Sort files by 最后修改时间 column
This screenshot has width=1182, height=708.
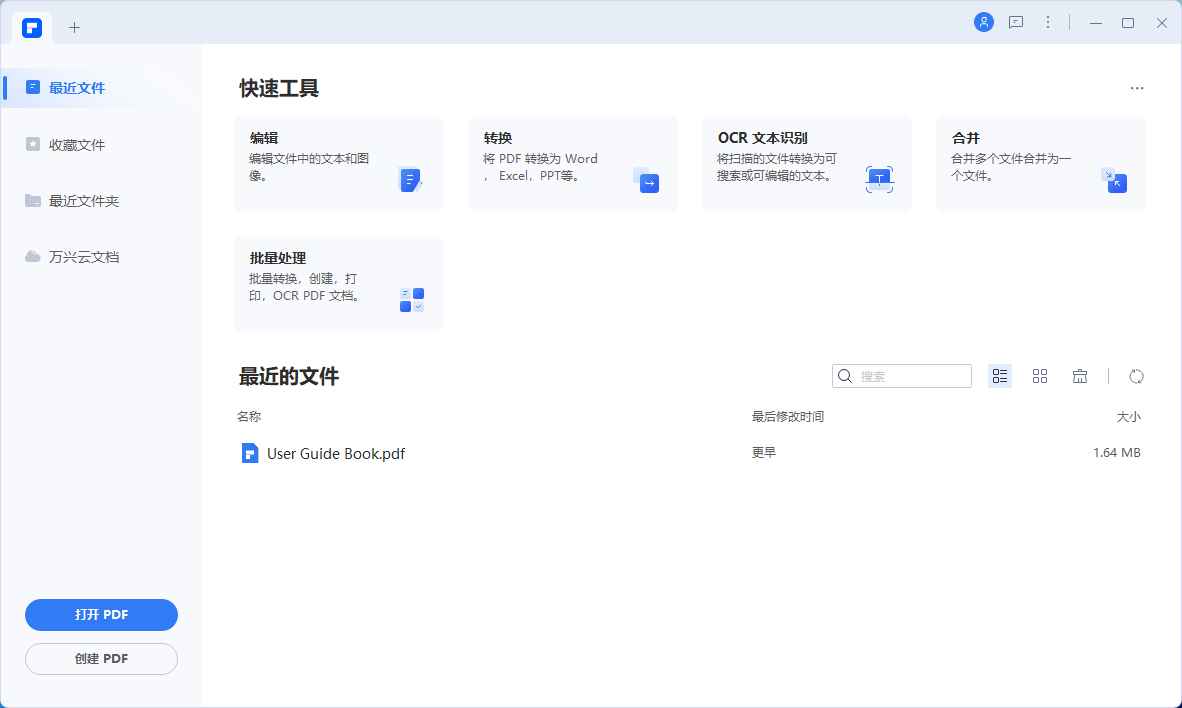coord(787,416)
